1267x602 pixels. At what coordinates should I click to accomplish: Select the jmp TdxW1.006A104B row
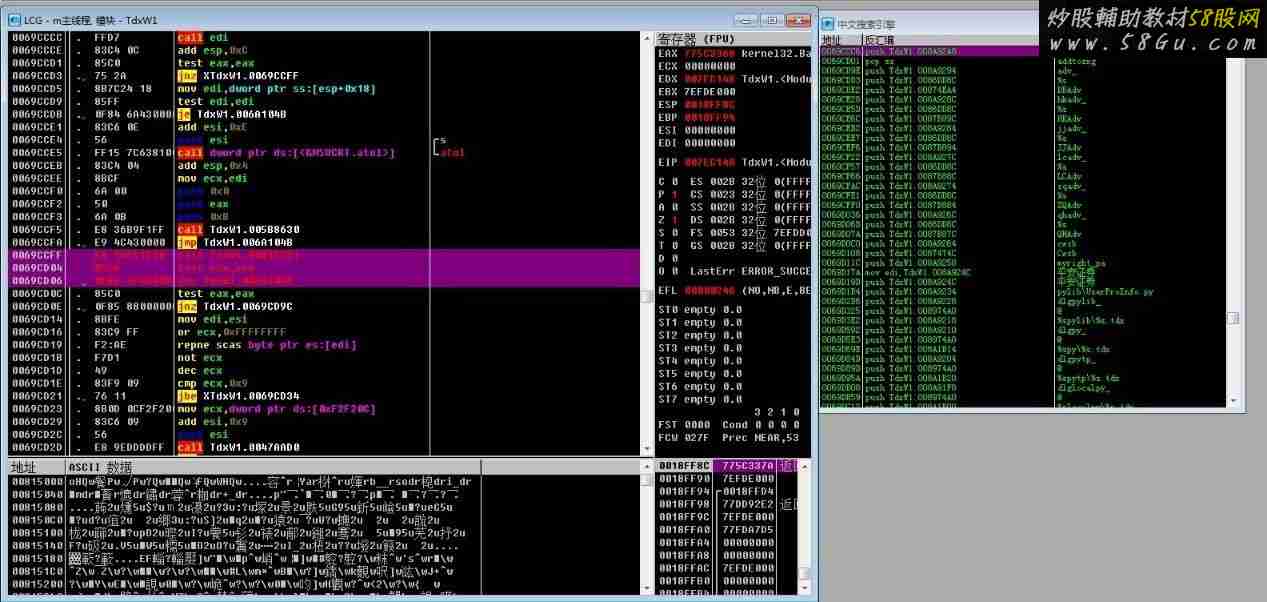pyautogui.click(x=324, y=242)
